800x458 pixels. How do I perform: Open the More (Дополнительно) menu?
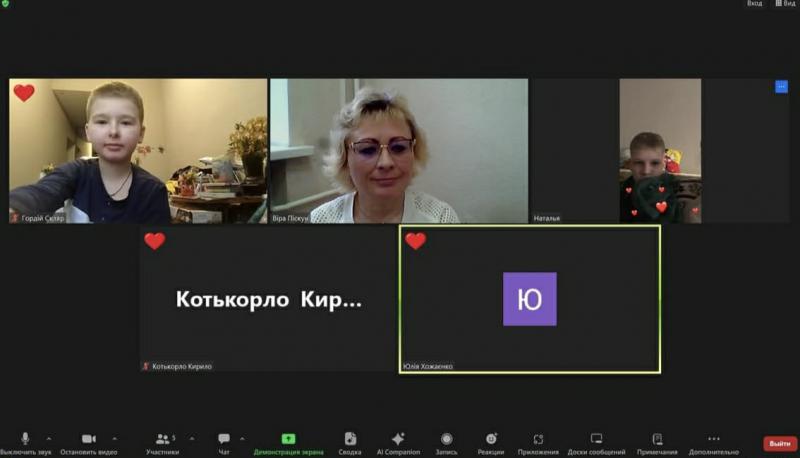[713, 440]
